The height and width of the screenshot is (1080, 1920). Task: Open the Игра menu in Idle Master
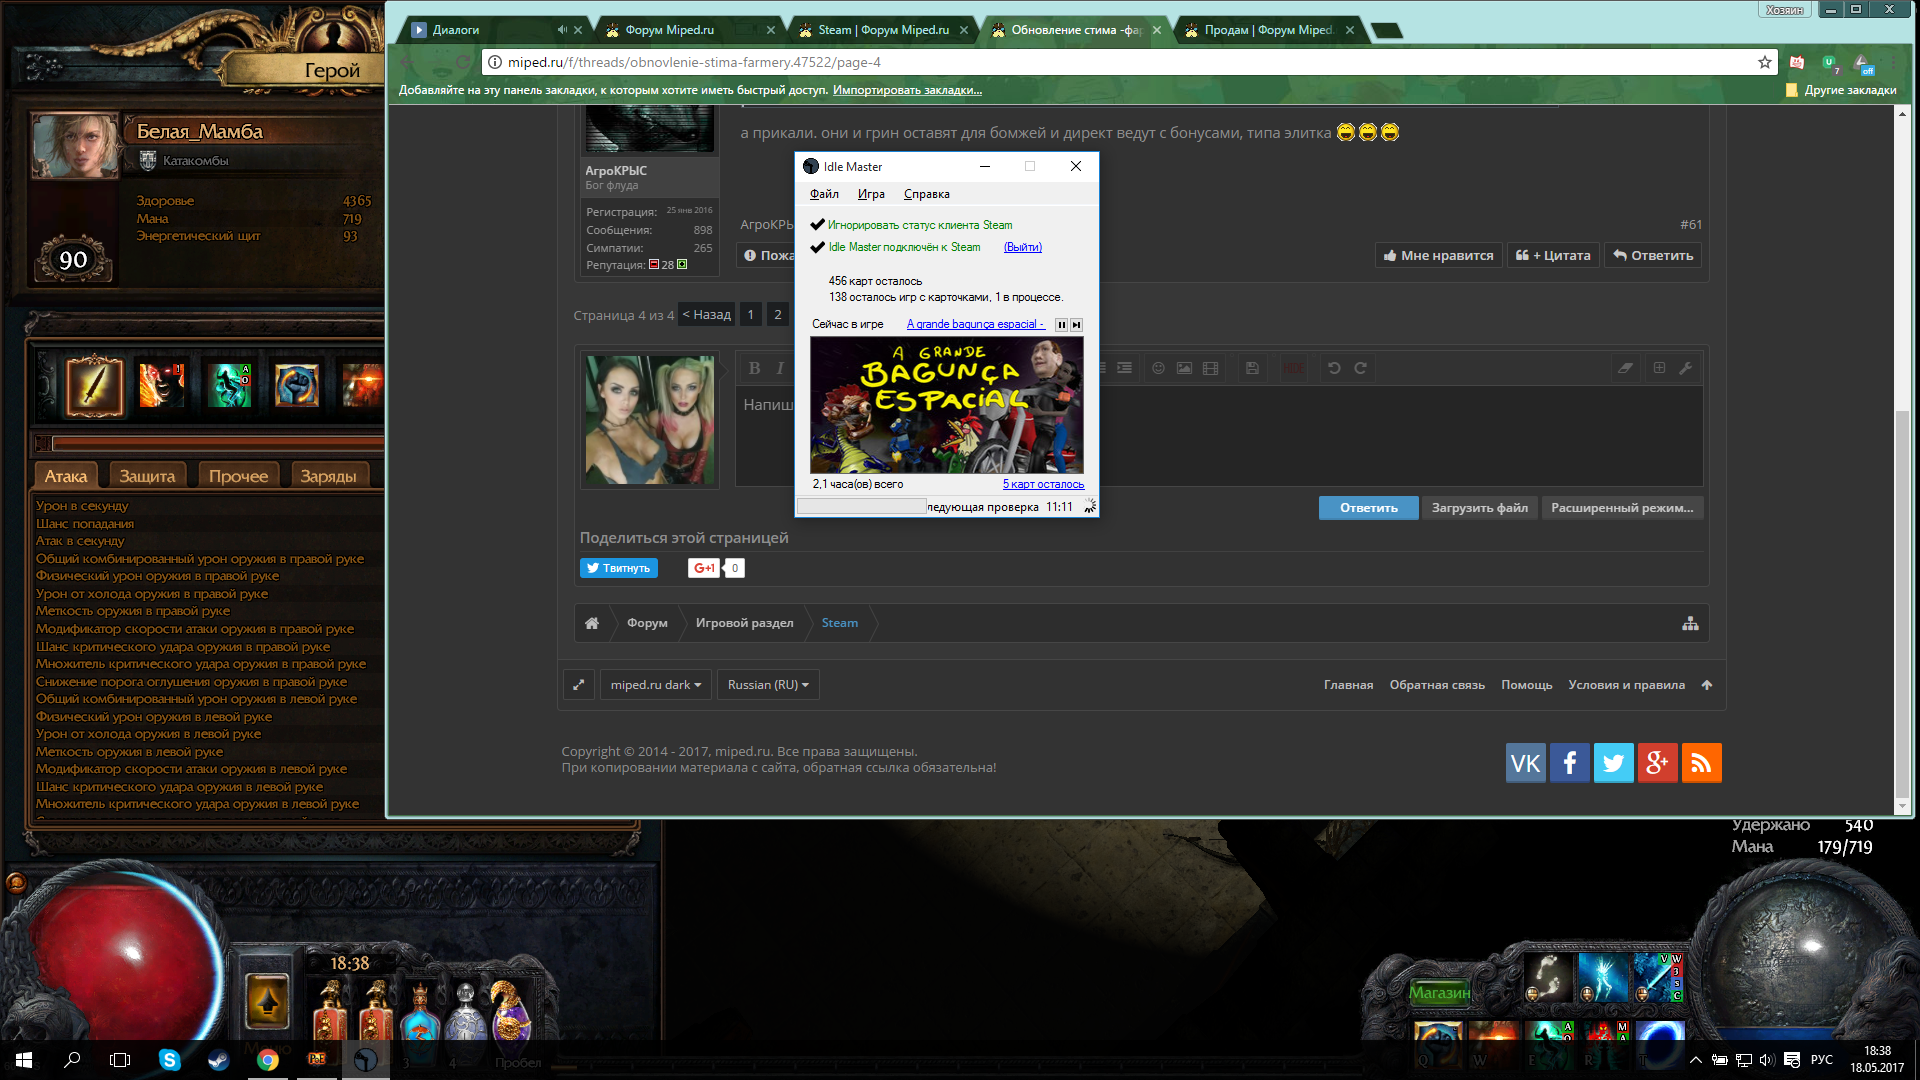click(871, 194)
